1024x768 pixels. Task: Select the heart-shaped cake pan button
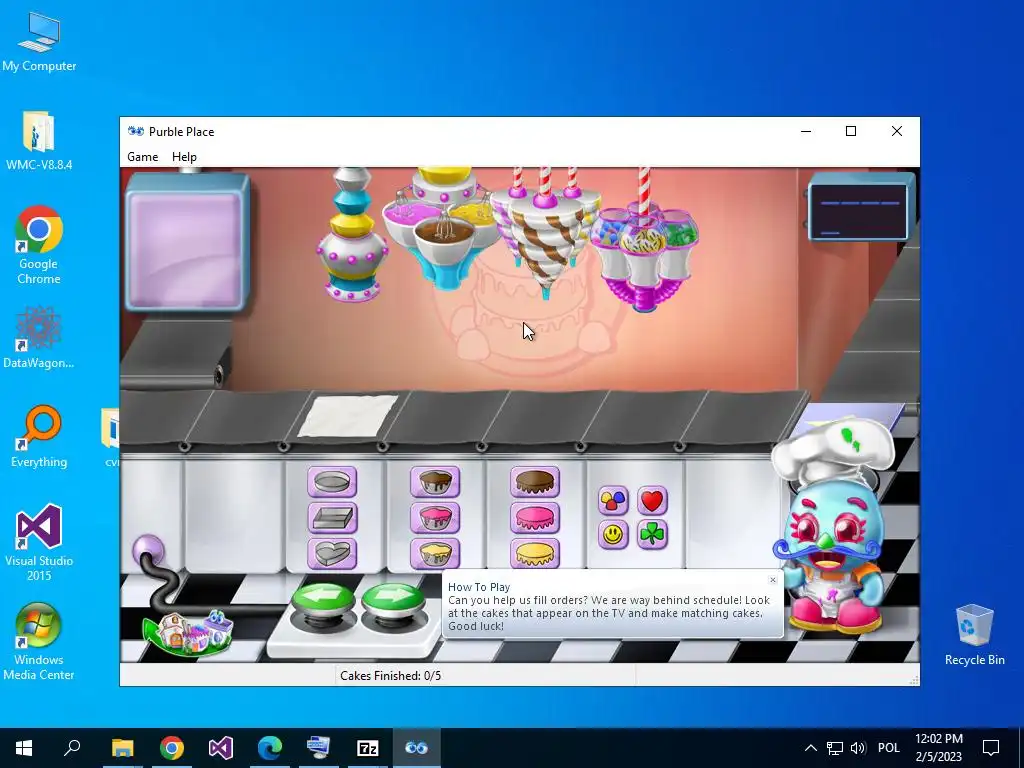click(x=332, y=554)
